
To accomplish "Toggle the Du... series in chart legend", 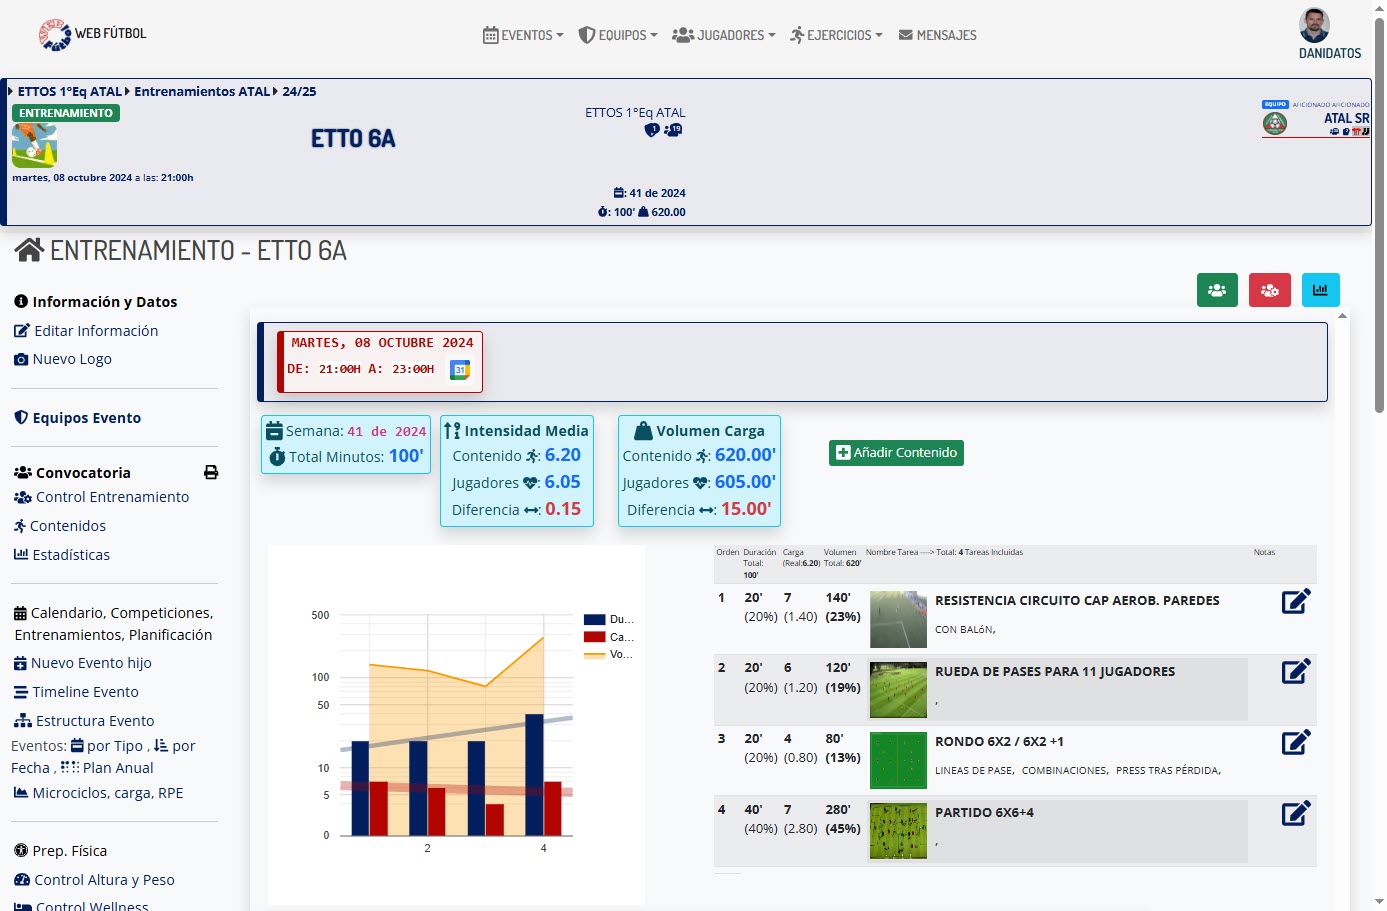I will point(608,620).
